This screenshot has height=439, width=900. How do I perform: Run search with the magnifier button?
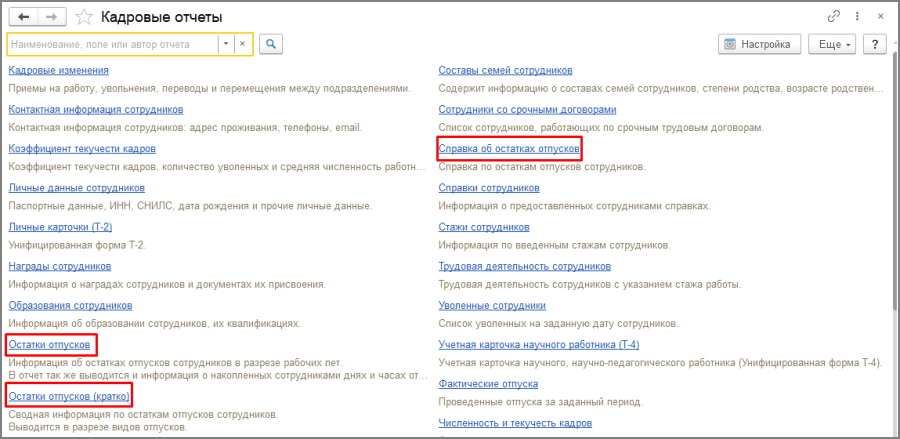271,44
